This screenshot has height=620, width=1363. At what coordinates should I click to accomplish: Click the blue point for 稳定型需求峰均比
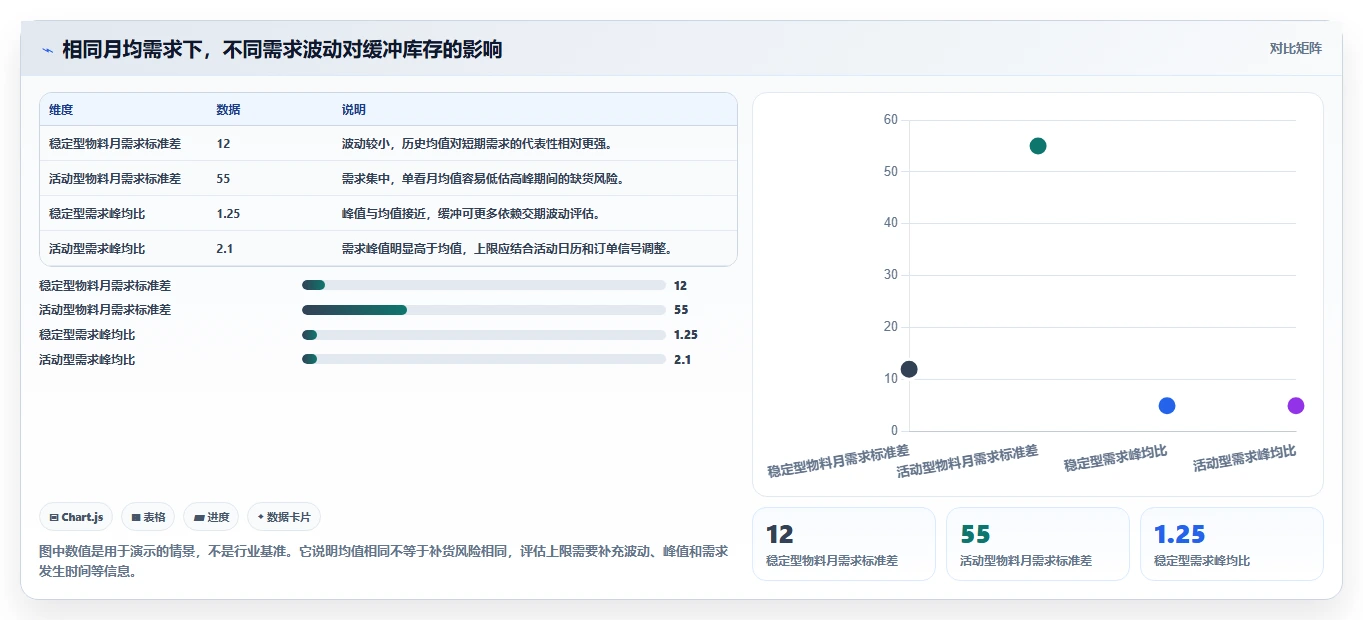pos(1167,405)
